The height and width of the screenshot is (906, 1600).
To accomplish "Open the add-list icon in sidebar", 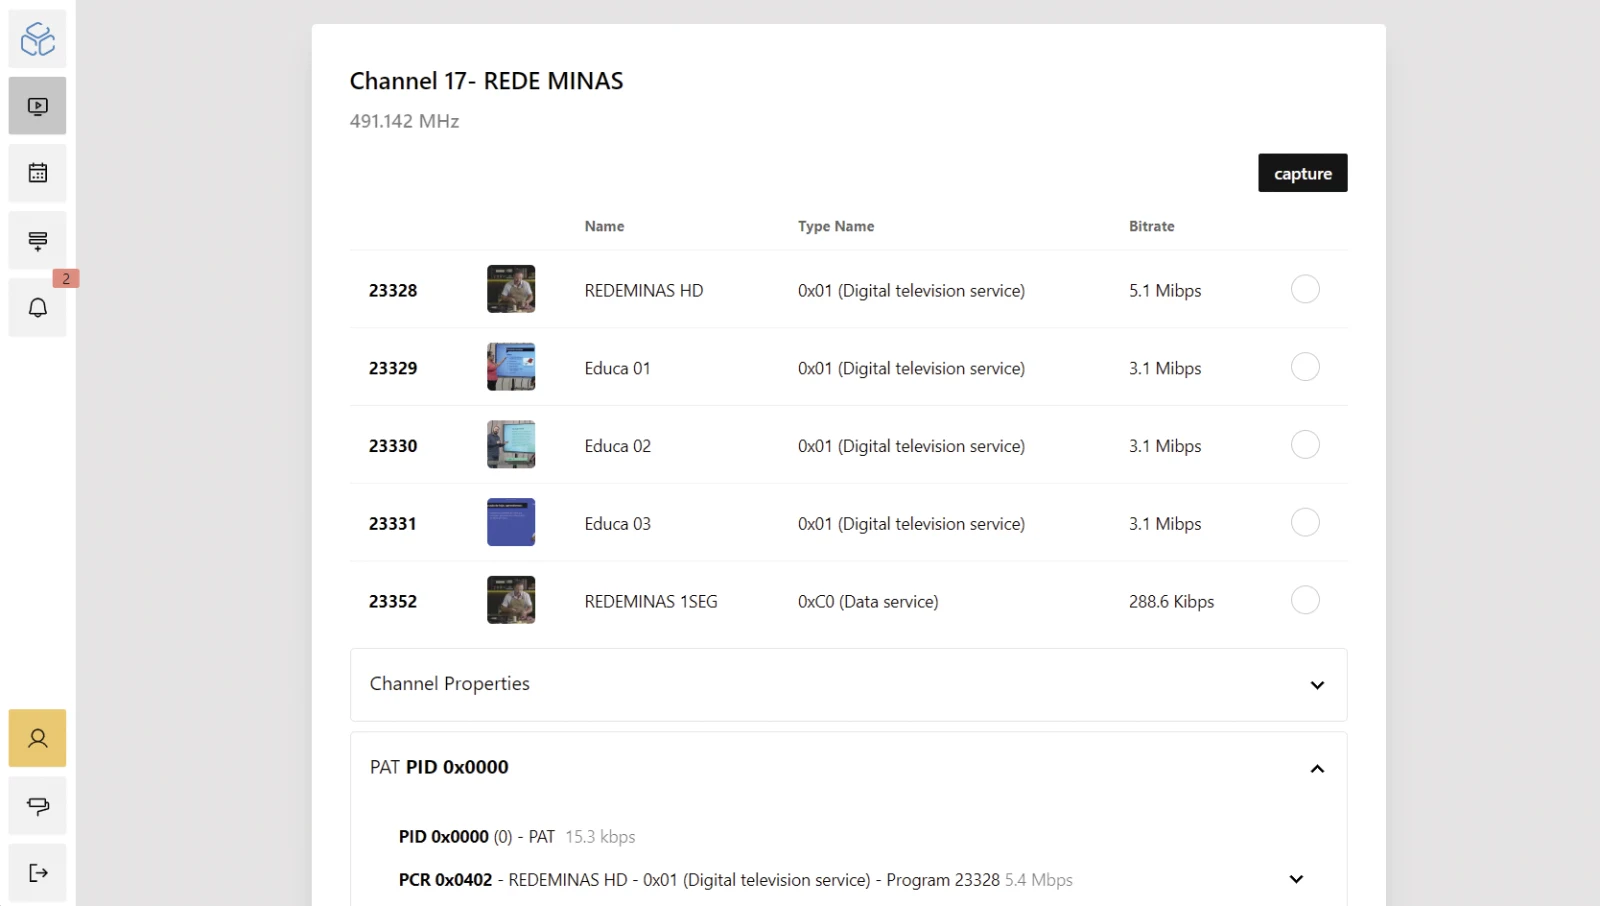I will tap(38, 240).
